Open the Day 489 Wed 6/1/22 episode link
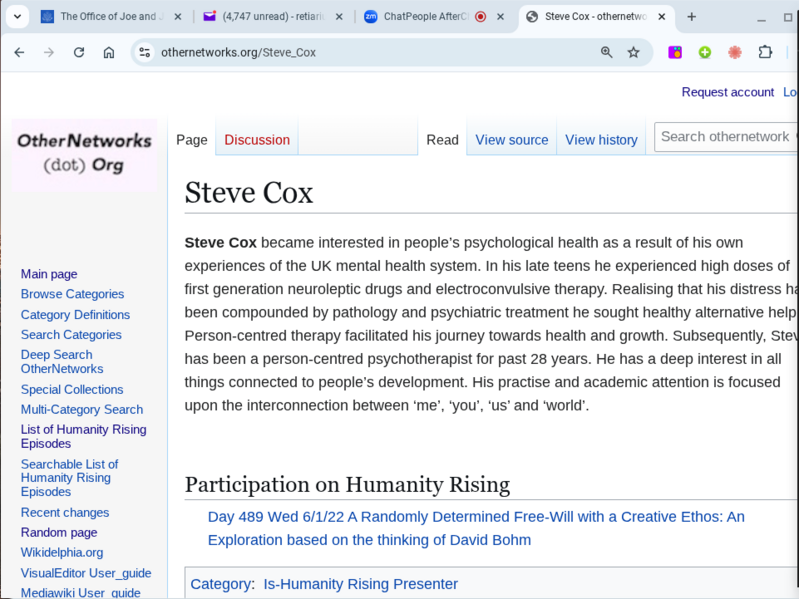Screen dimensions: 799x599 point(476,528)
